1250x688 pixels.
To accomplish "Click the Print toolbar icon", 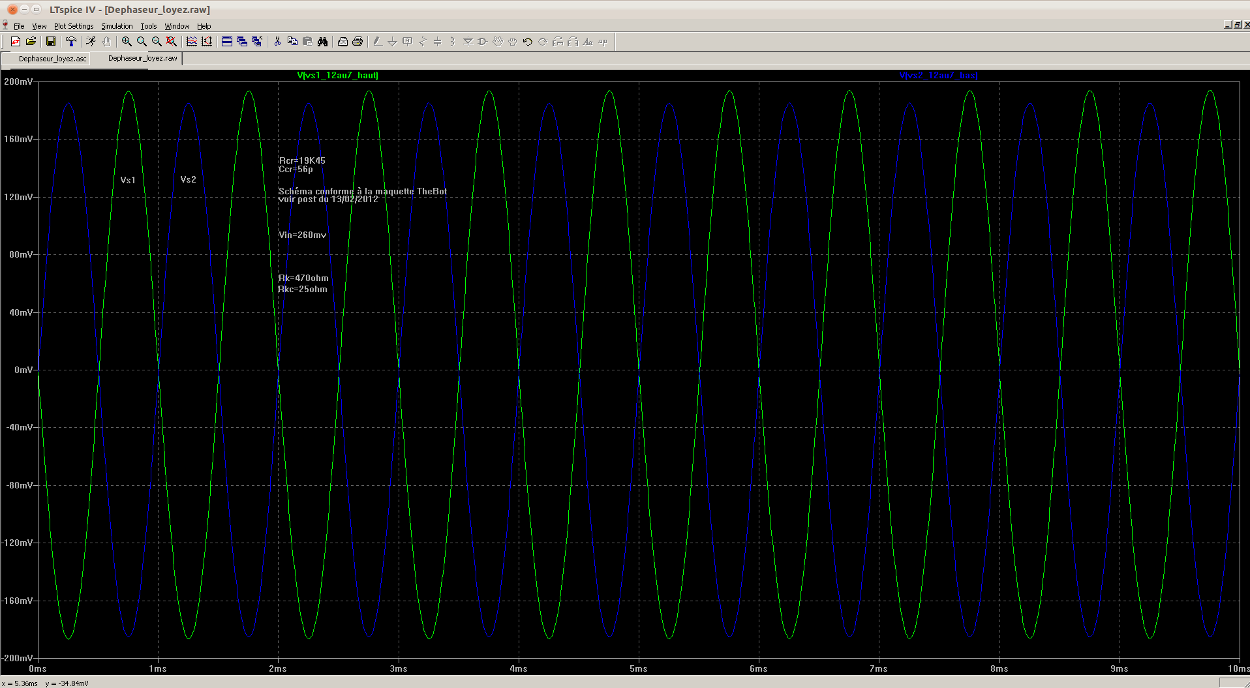I will (x=358, y=41).
